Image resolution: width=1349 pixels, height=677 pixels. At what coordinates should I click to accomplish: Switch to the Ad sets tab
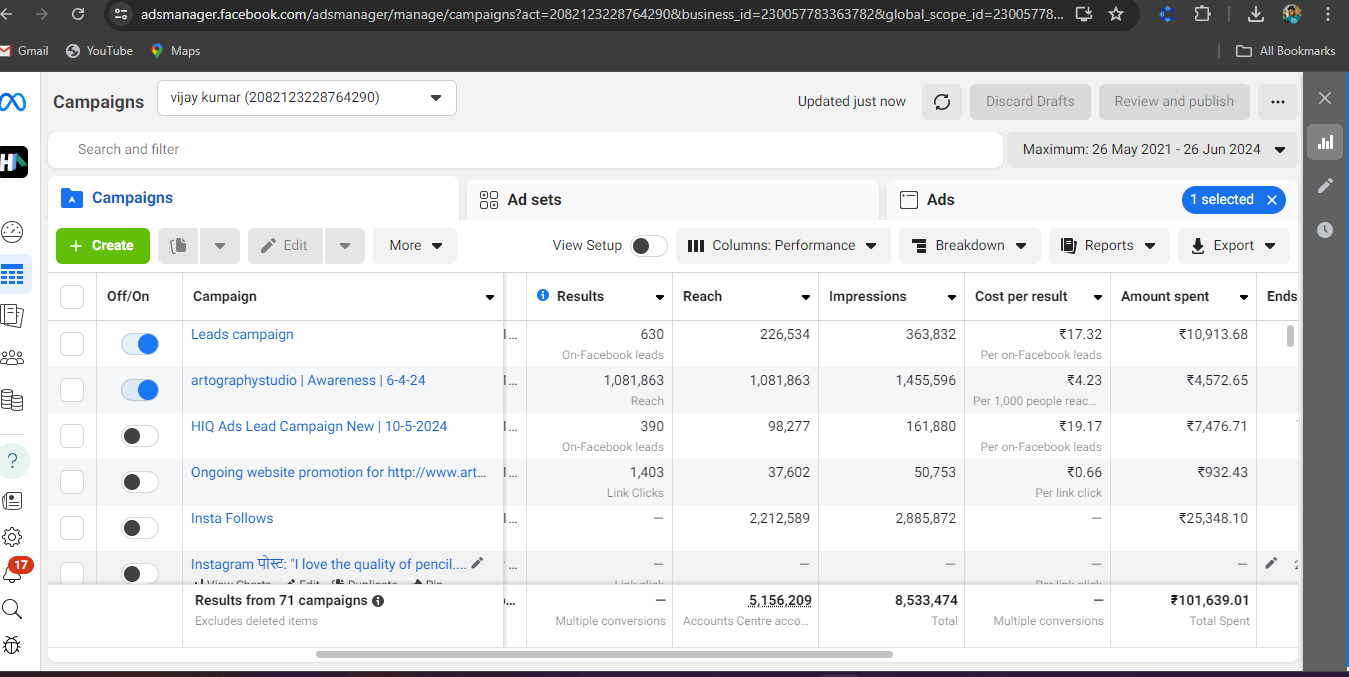[534, 200]
